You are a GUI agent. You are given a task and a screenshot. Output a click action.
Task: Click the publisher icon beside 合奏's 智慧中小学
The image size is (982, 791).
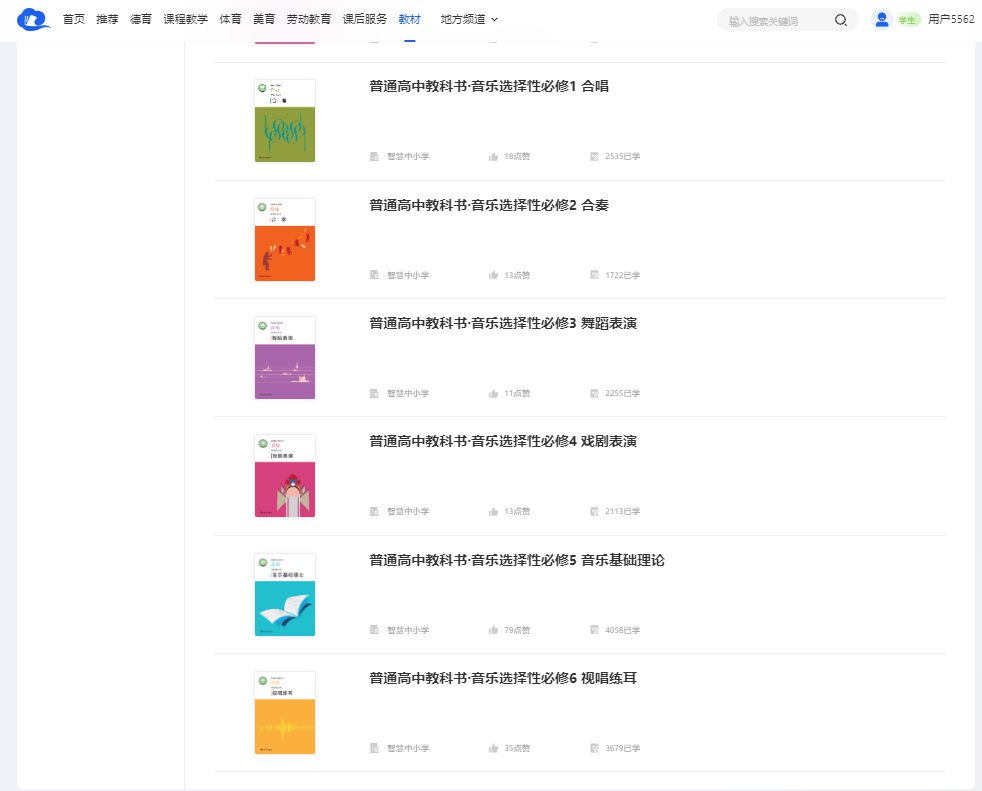[x=375, y=275]
